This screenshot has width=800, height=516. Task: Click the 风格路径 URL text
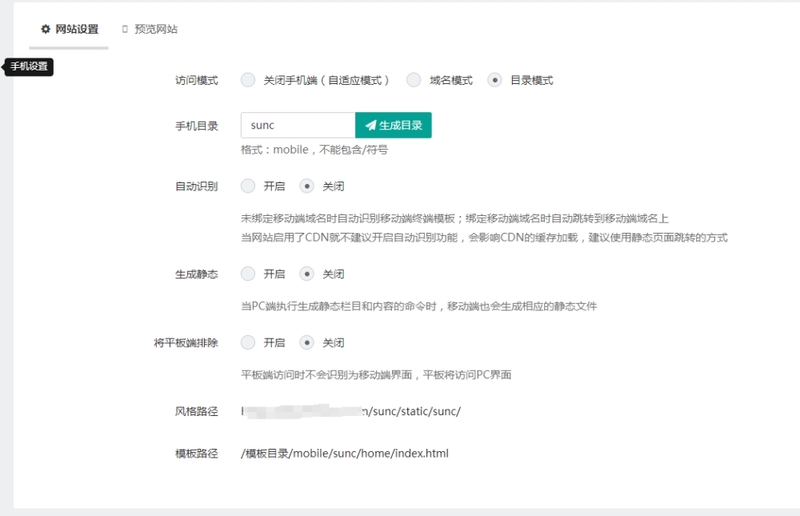[x=350, y=411]
